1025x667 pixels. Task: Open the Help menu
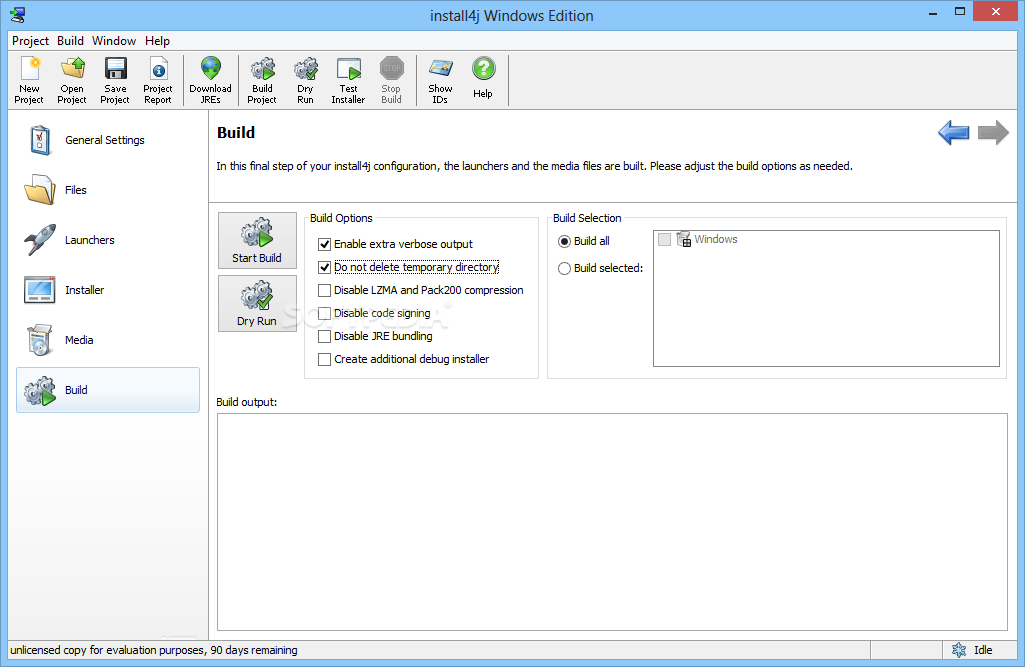158,41
